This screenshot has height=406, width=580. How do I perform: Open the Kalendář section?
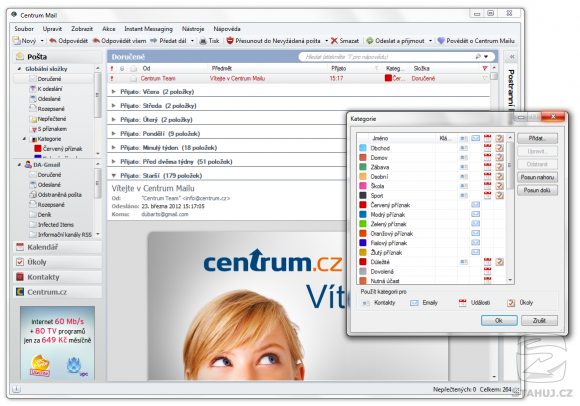coord(57,247)
